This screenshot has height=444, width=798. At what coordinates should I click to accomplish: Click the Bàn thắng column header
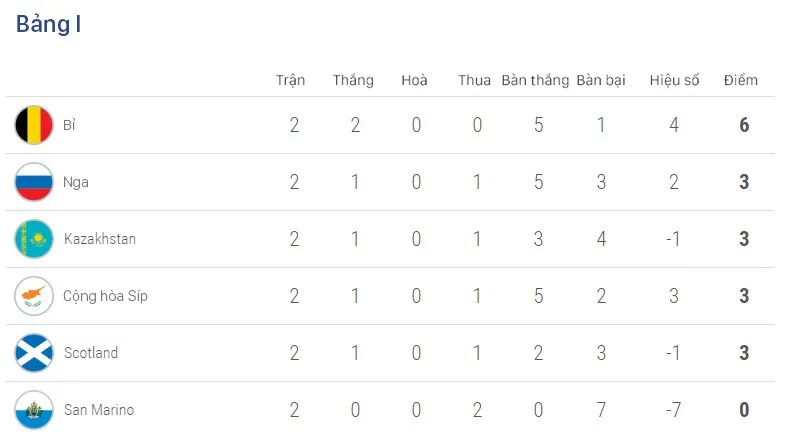535,80
